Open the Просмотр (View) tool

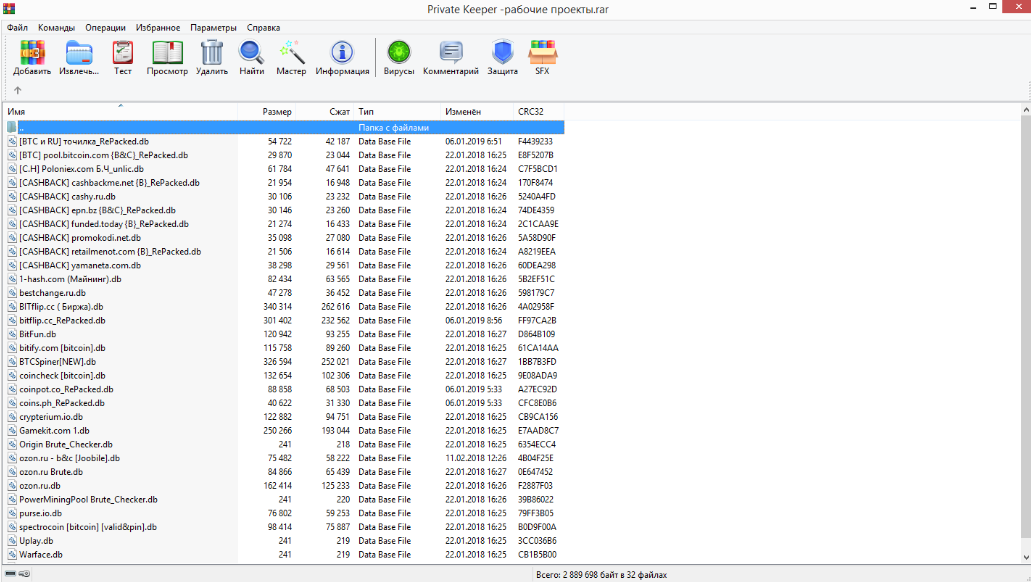pyautogui.click(x=167, y=53)
